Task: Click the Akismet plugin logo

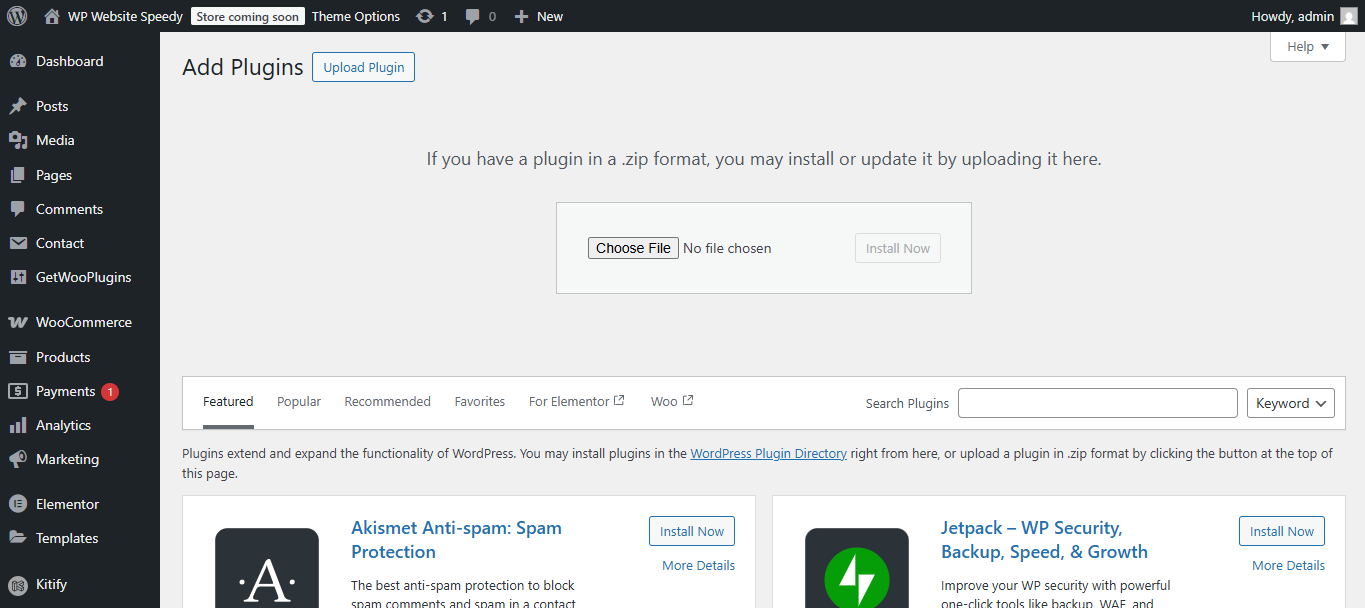Action: point(267,568)
